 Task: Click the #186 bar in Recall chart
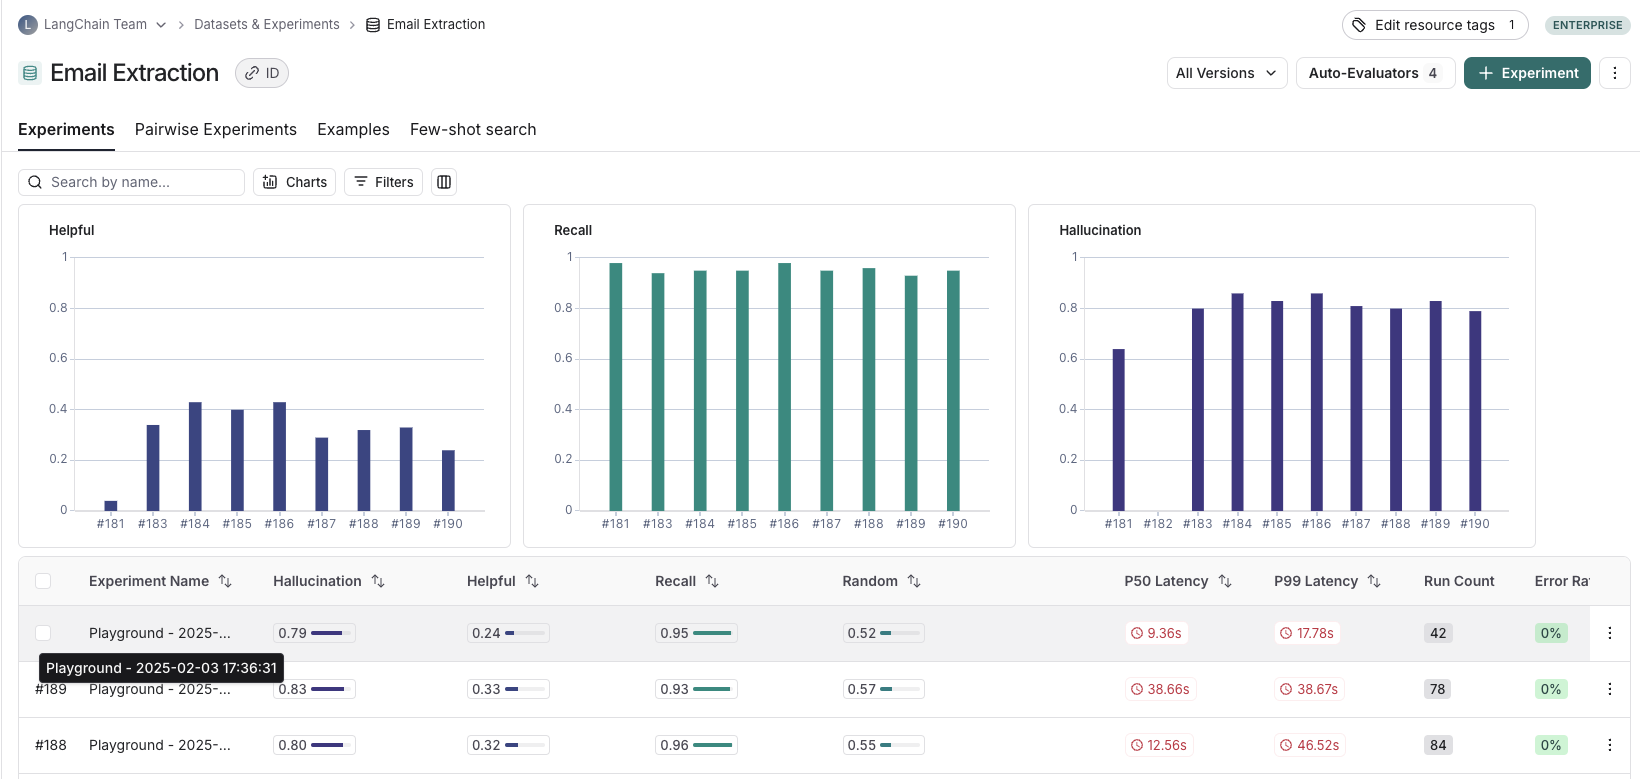(x=784, y=387)
